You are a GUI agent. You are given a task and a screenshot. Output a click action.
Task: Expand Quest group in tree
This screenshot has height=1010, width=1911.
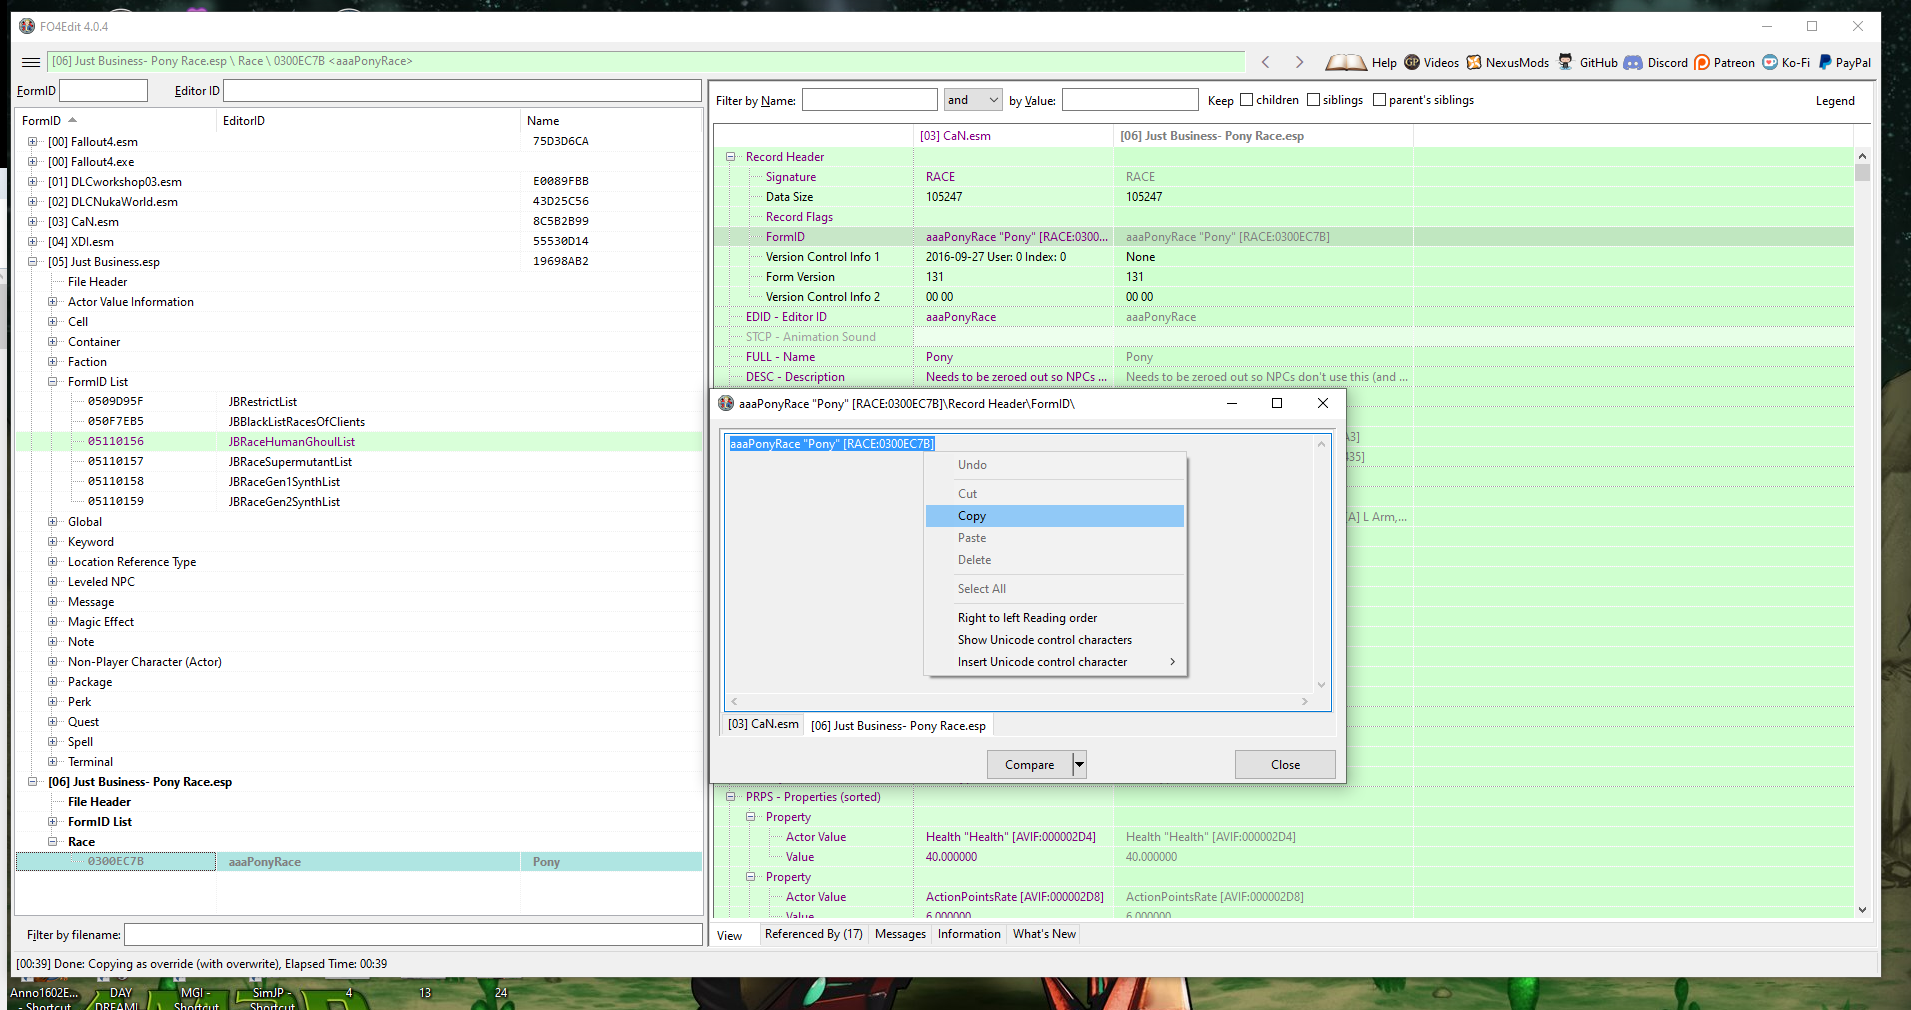point(53,722)
